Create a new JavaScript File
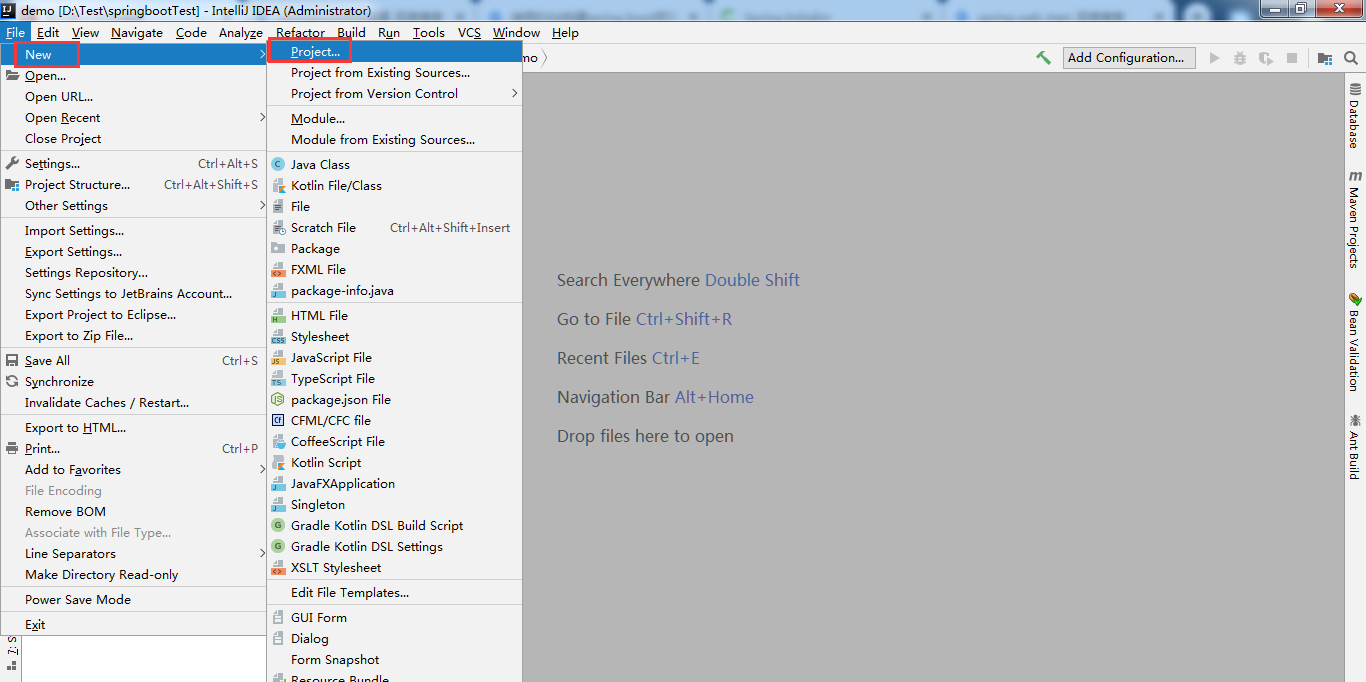 [x=394, y=357]
